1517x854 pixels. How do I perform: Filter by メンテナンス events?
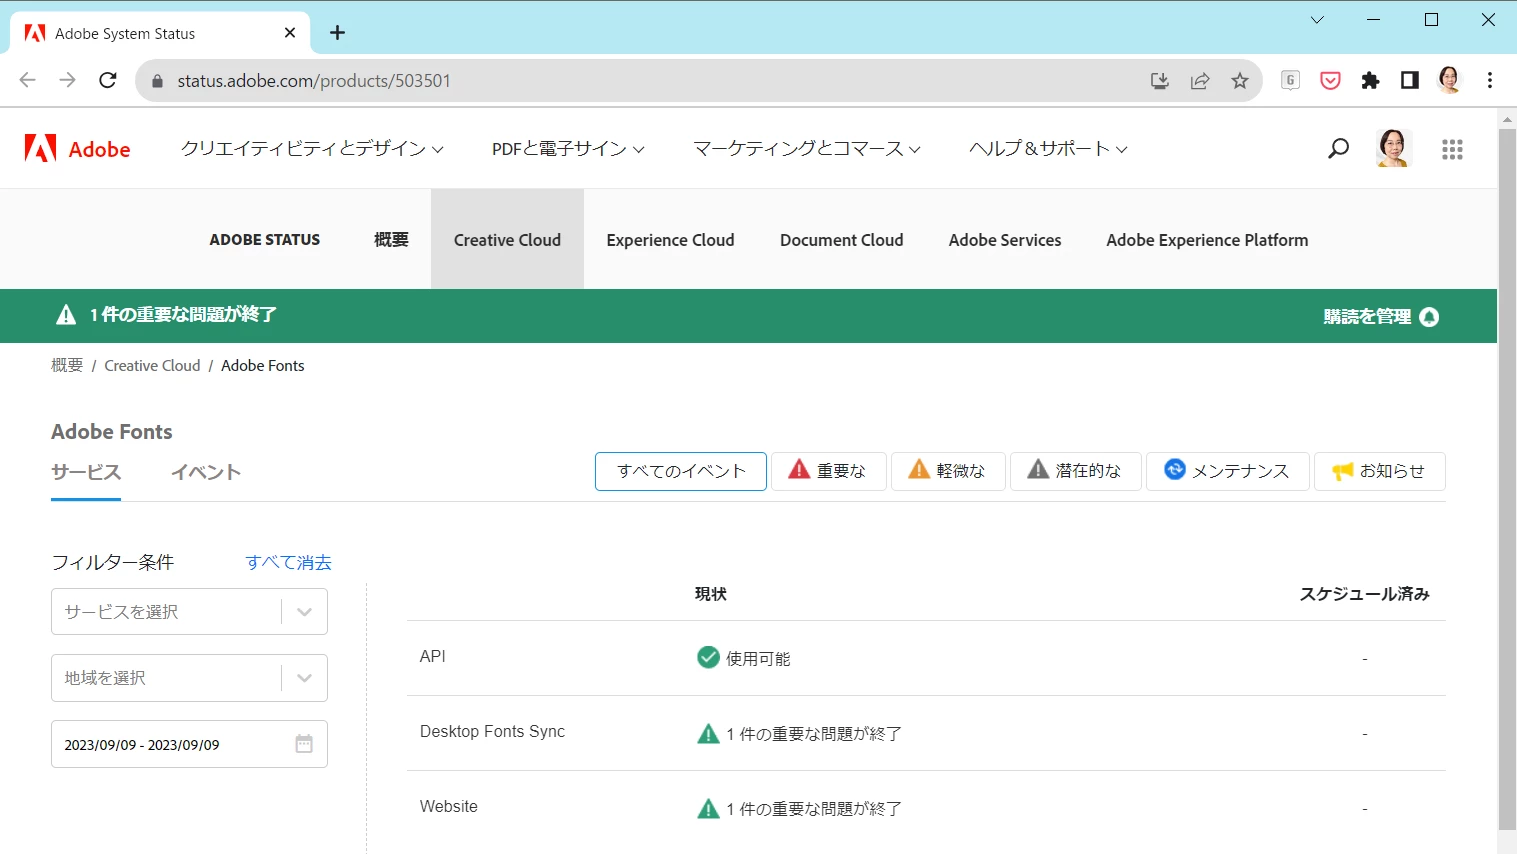1228,471
